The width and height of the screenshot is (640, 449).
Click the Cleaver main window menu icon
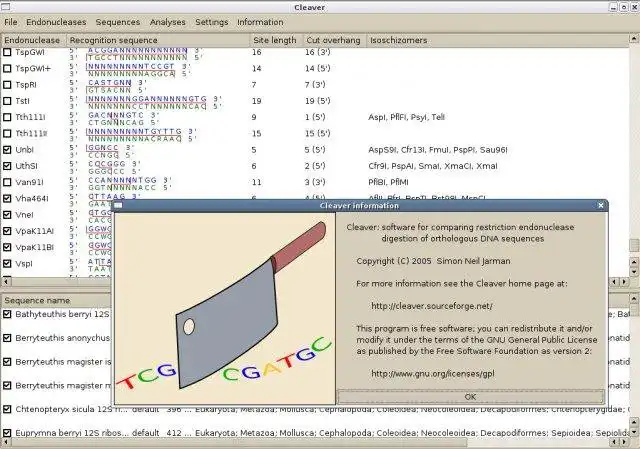[x=5, y=7]
